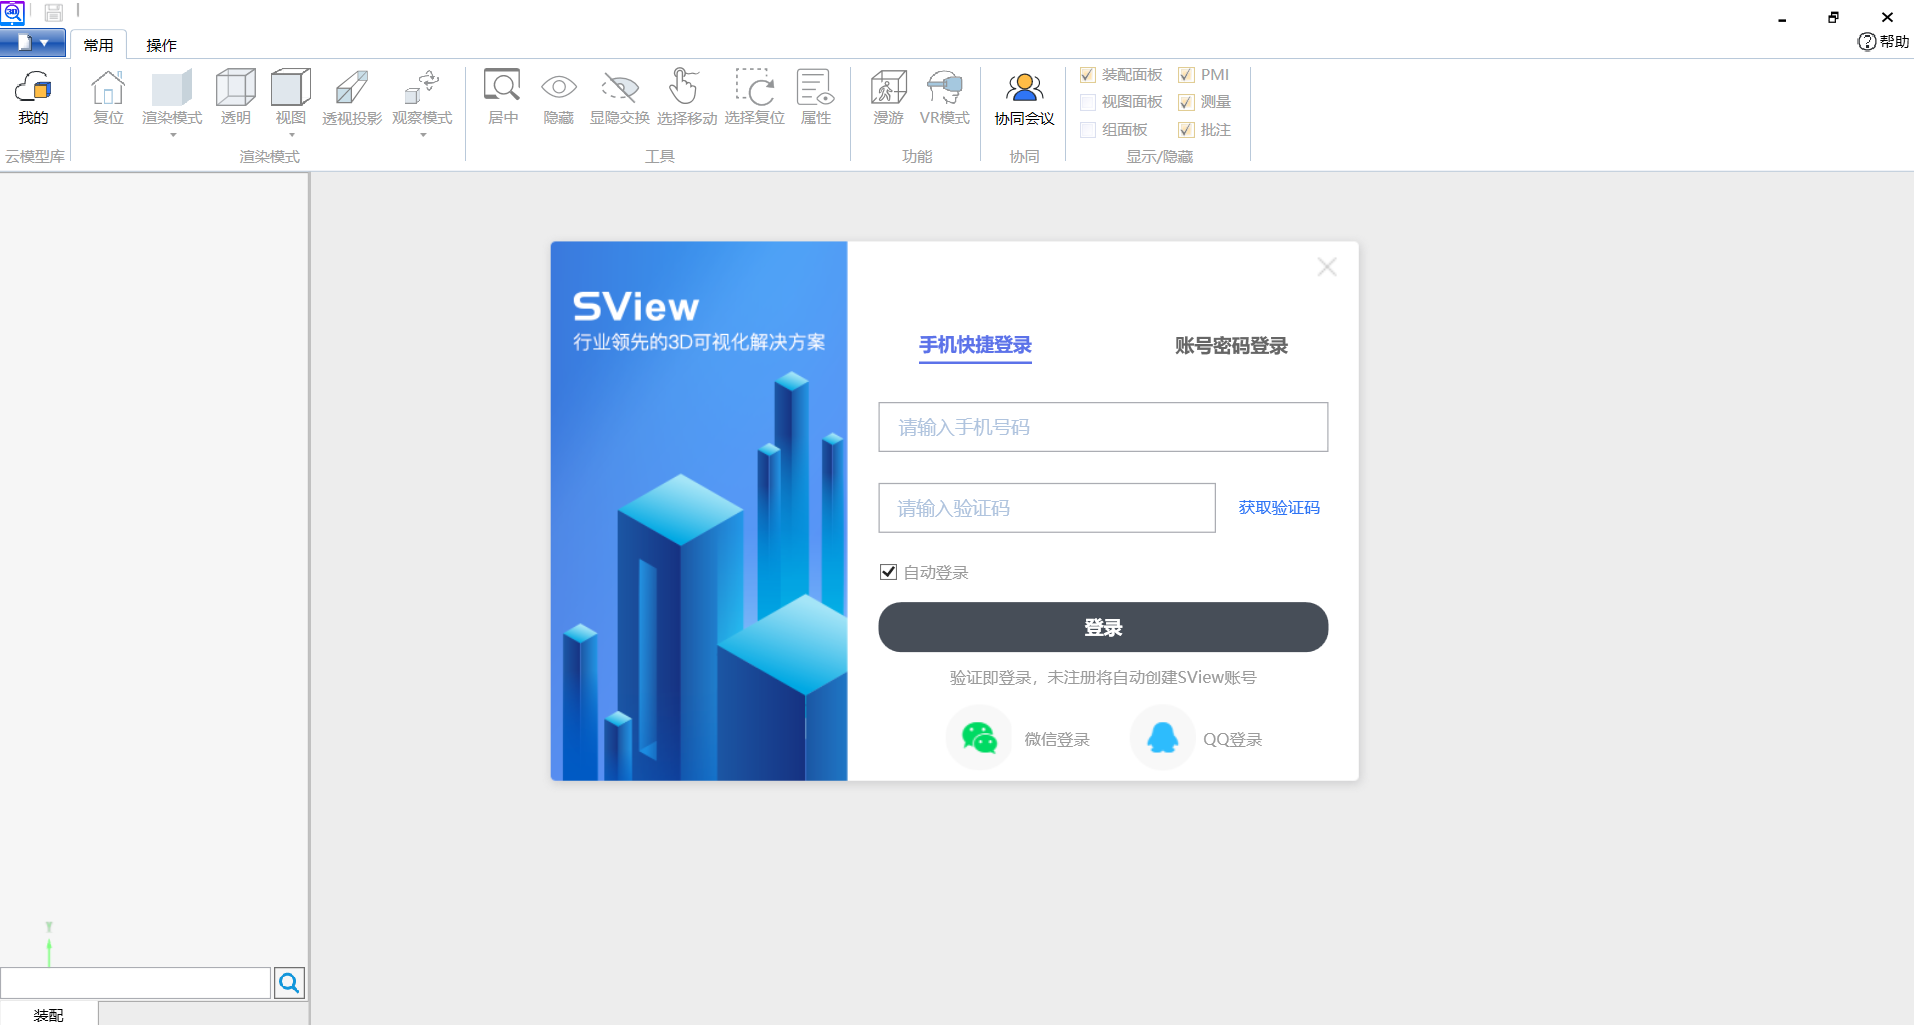Select the 账号密码登录 login tab

(1231, 345)
